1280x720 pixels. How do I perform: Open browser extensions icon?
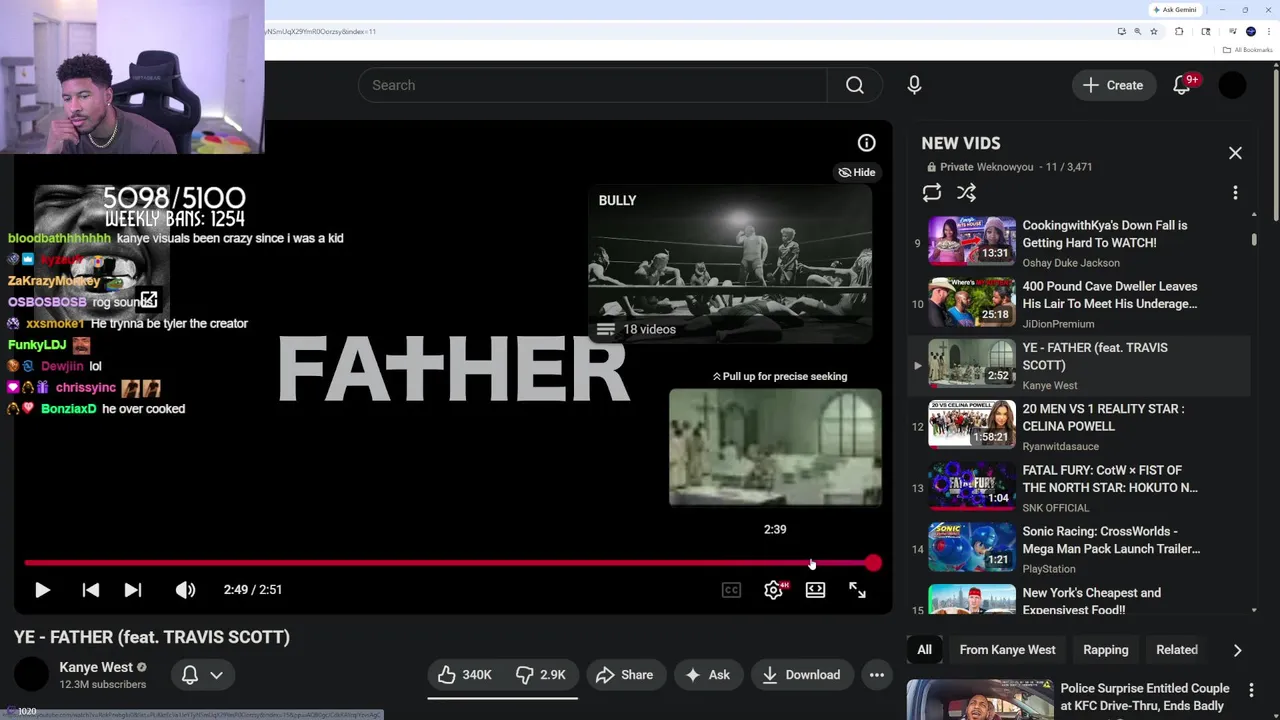tap(1179, 31)
